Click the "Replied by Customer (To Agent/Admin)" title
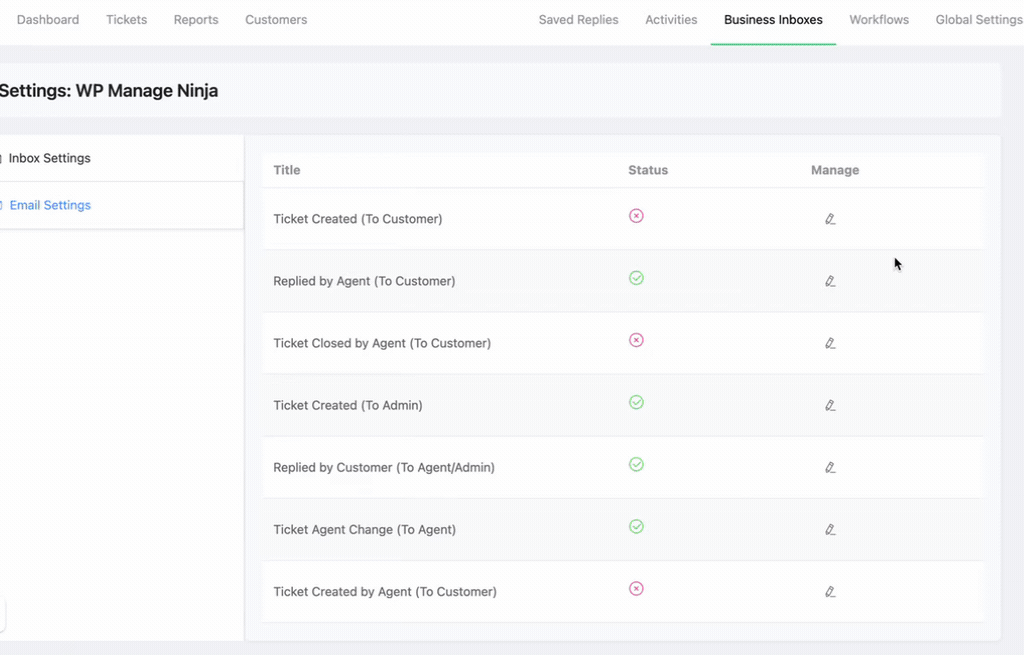Screen dimensions: 1024x655 coord(384,467)
